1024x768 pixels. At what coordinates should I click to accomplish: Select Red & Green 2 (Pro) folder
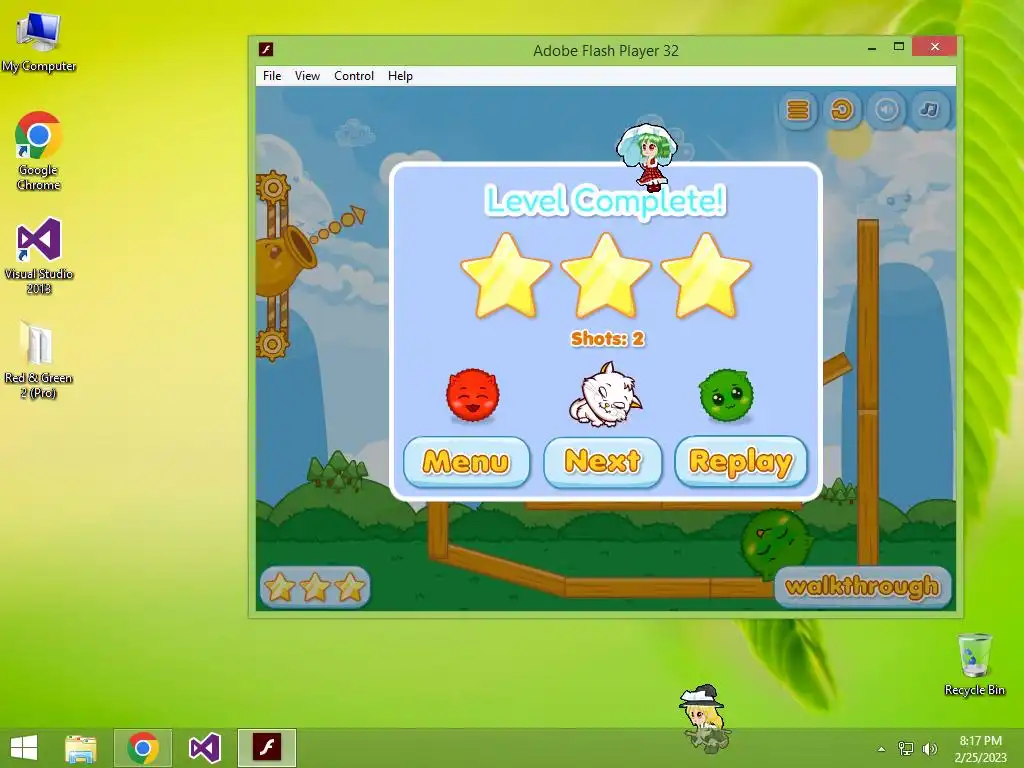point(39,360)
